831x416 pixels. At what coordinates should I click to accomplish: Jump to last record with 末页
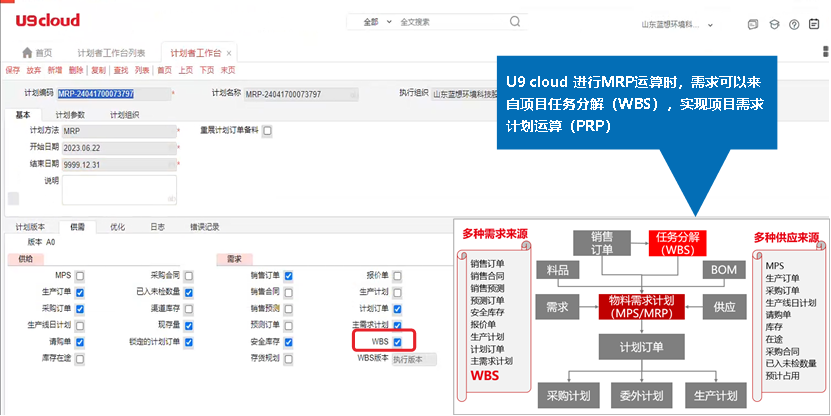click(x=228, y=70)
